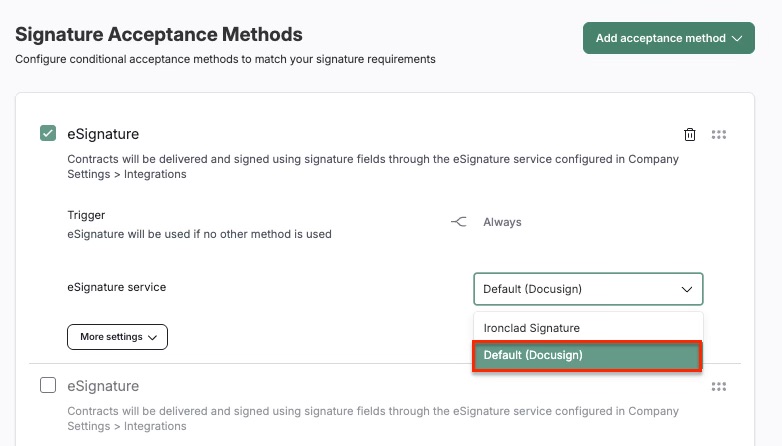The height and width of the screenshot is (446, 782).
Task: Open the Add acceptance method dropdown
Action: pyautogui.click(x=668, y=38)
